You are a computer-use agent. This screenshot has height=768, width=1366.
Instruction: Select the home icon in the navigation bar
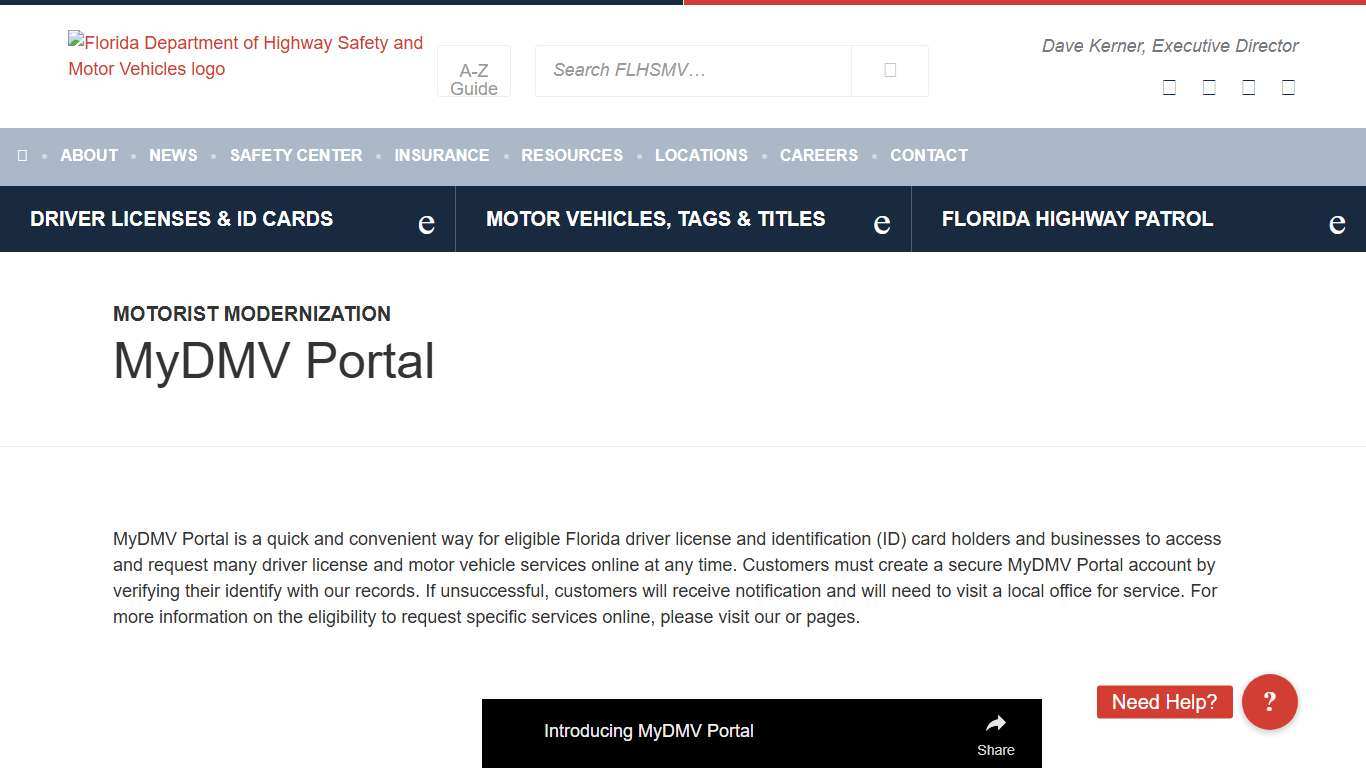coord(22,155)
